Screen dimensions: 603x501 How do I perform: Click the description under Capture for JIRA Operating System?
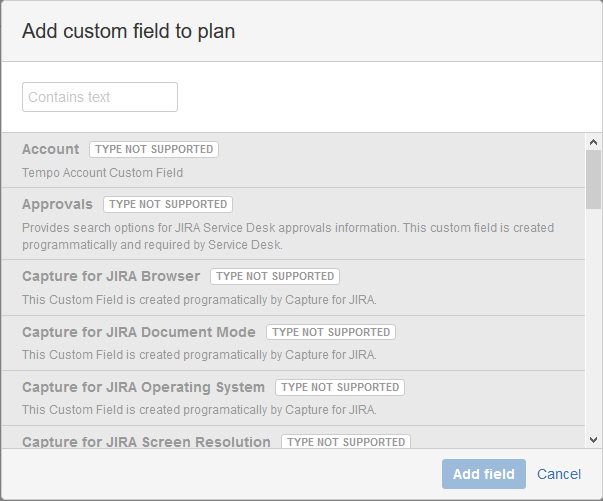click(x=199, y=409)
